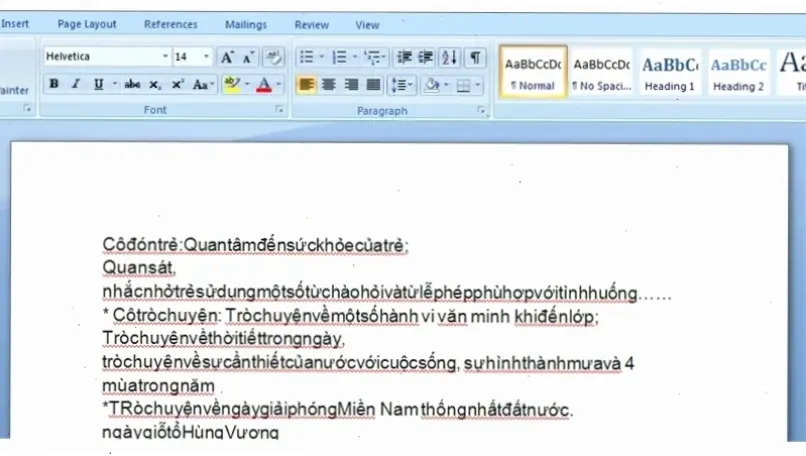The width and height of the screenshot is (806, 456).
Task: Open Bullets library dropdown arrow
Action: point(322,57)
